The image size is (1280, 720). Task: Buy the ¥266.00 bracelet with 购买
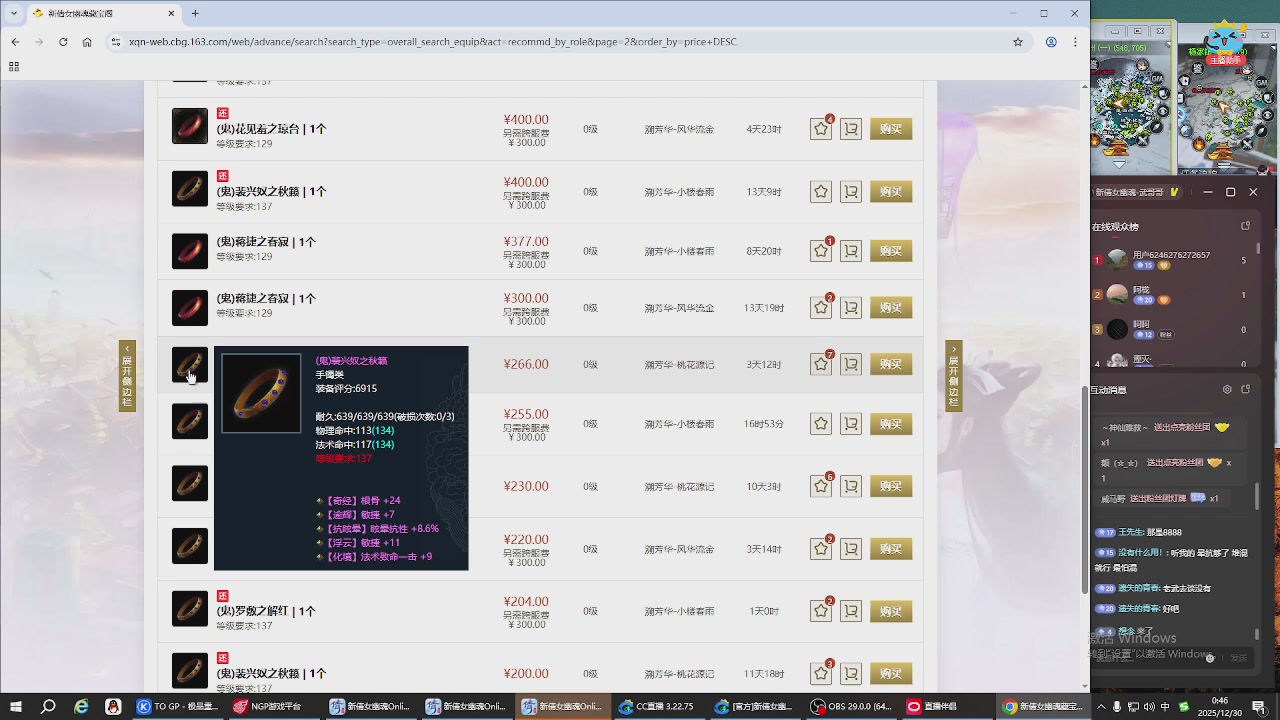(890, 365)
